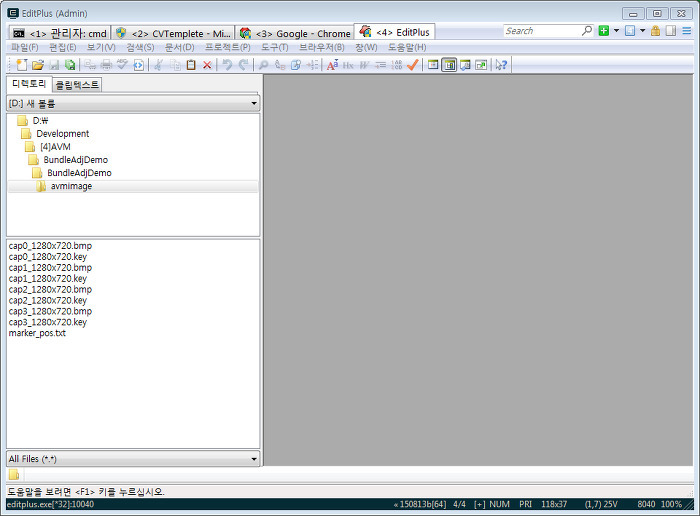Click the Save all files icon
Screen dimensions: 700x516
(70, 65)
